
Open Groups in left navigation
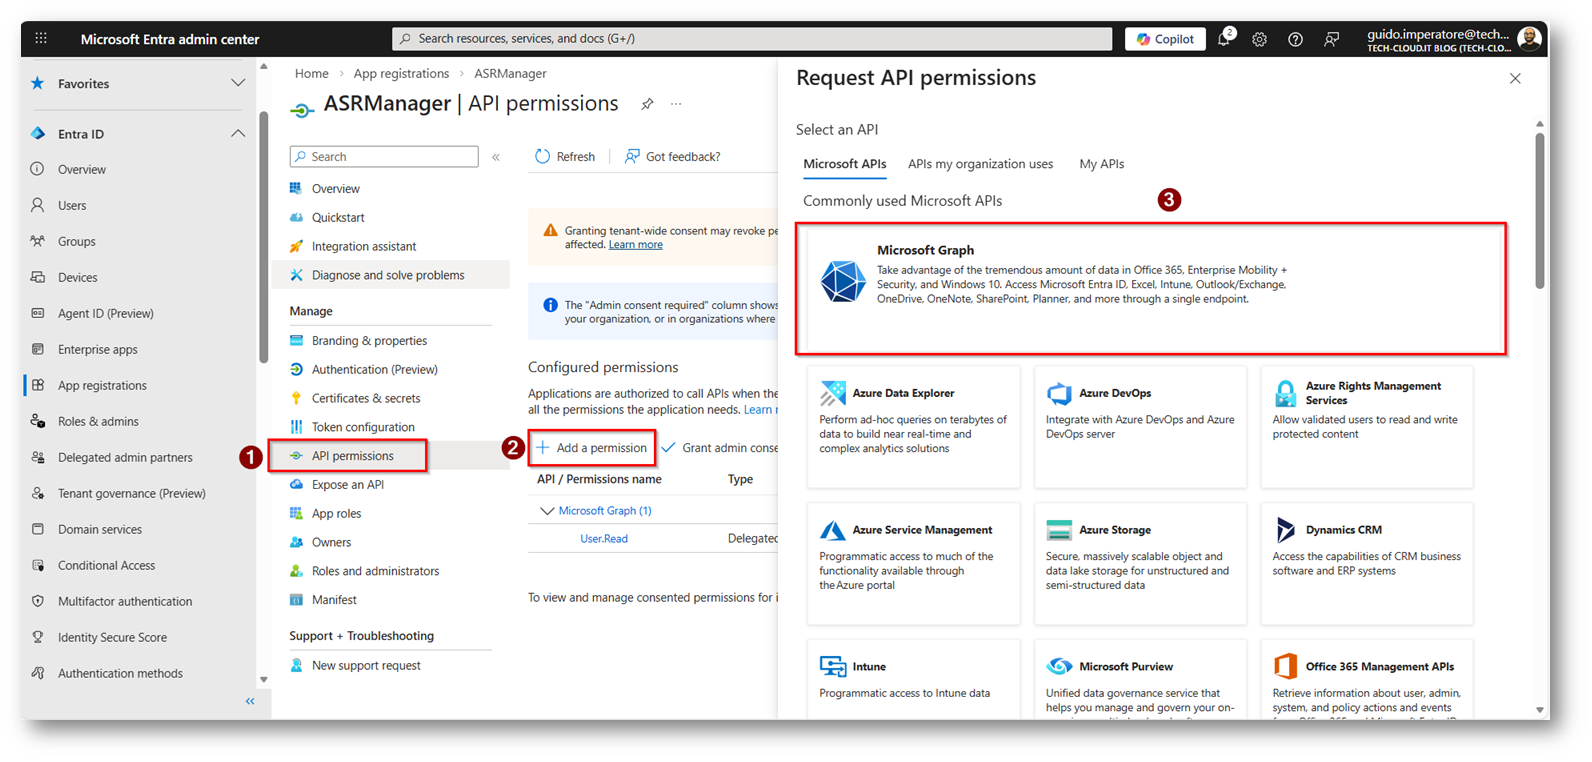(x=76, y=241)
